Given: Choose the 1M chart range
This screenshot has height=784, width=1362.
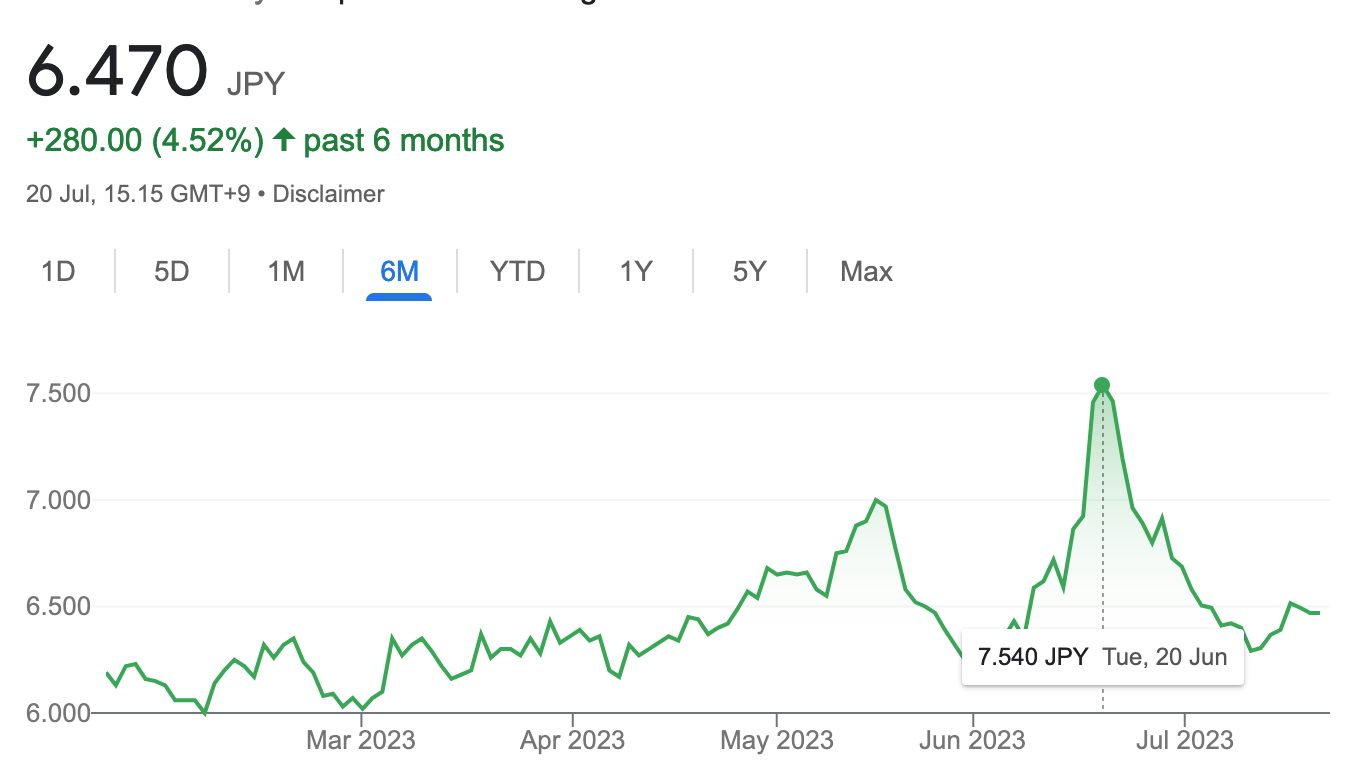Looking at the screenshot, I should pyautogui.click(x=286, y=271).
